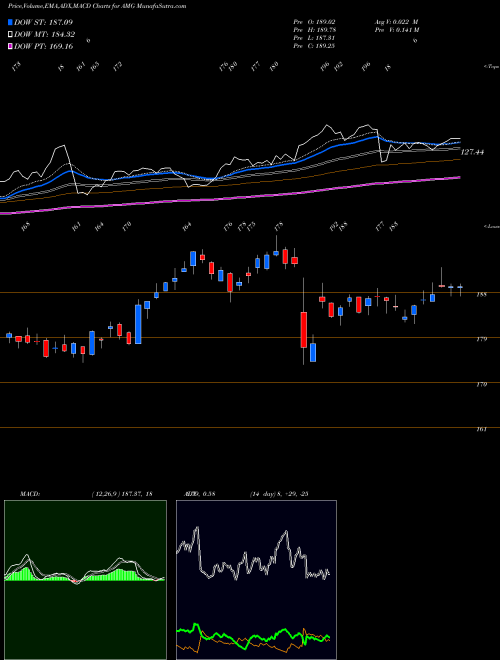Click the 161 price axis label

(481, 429)
